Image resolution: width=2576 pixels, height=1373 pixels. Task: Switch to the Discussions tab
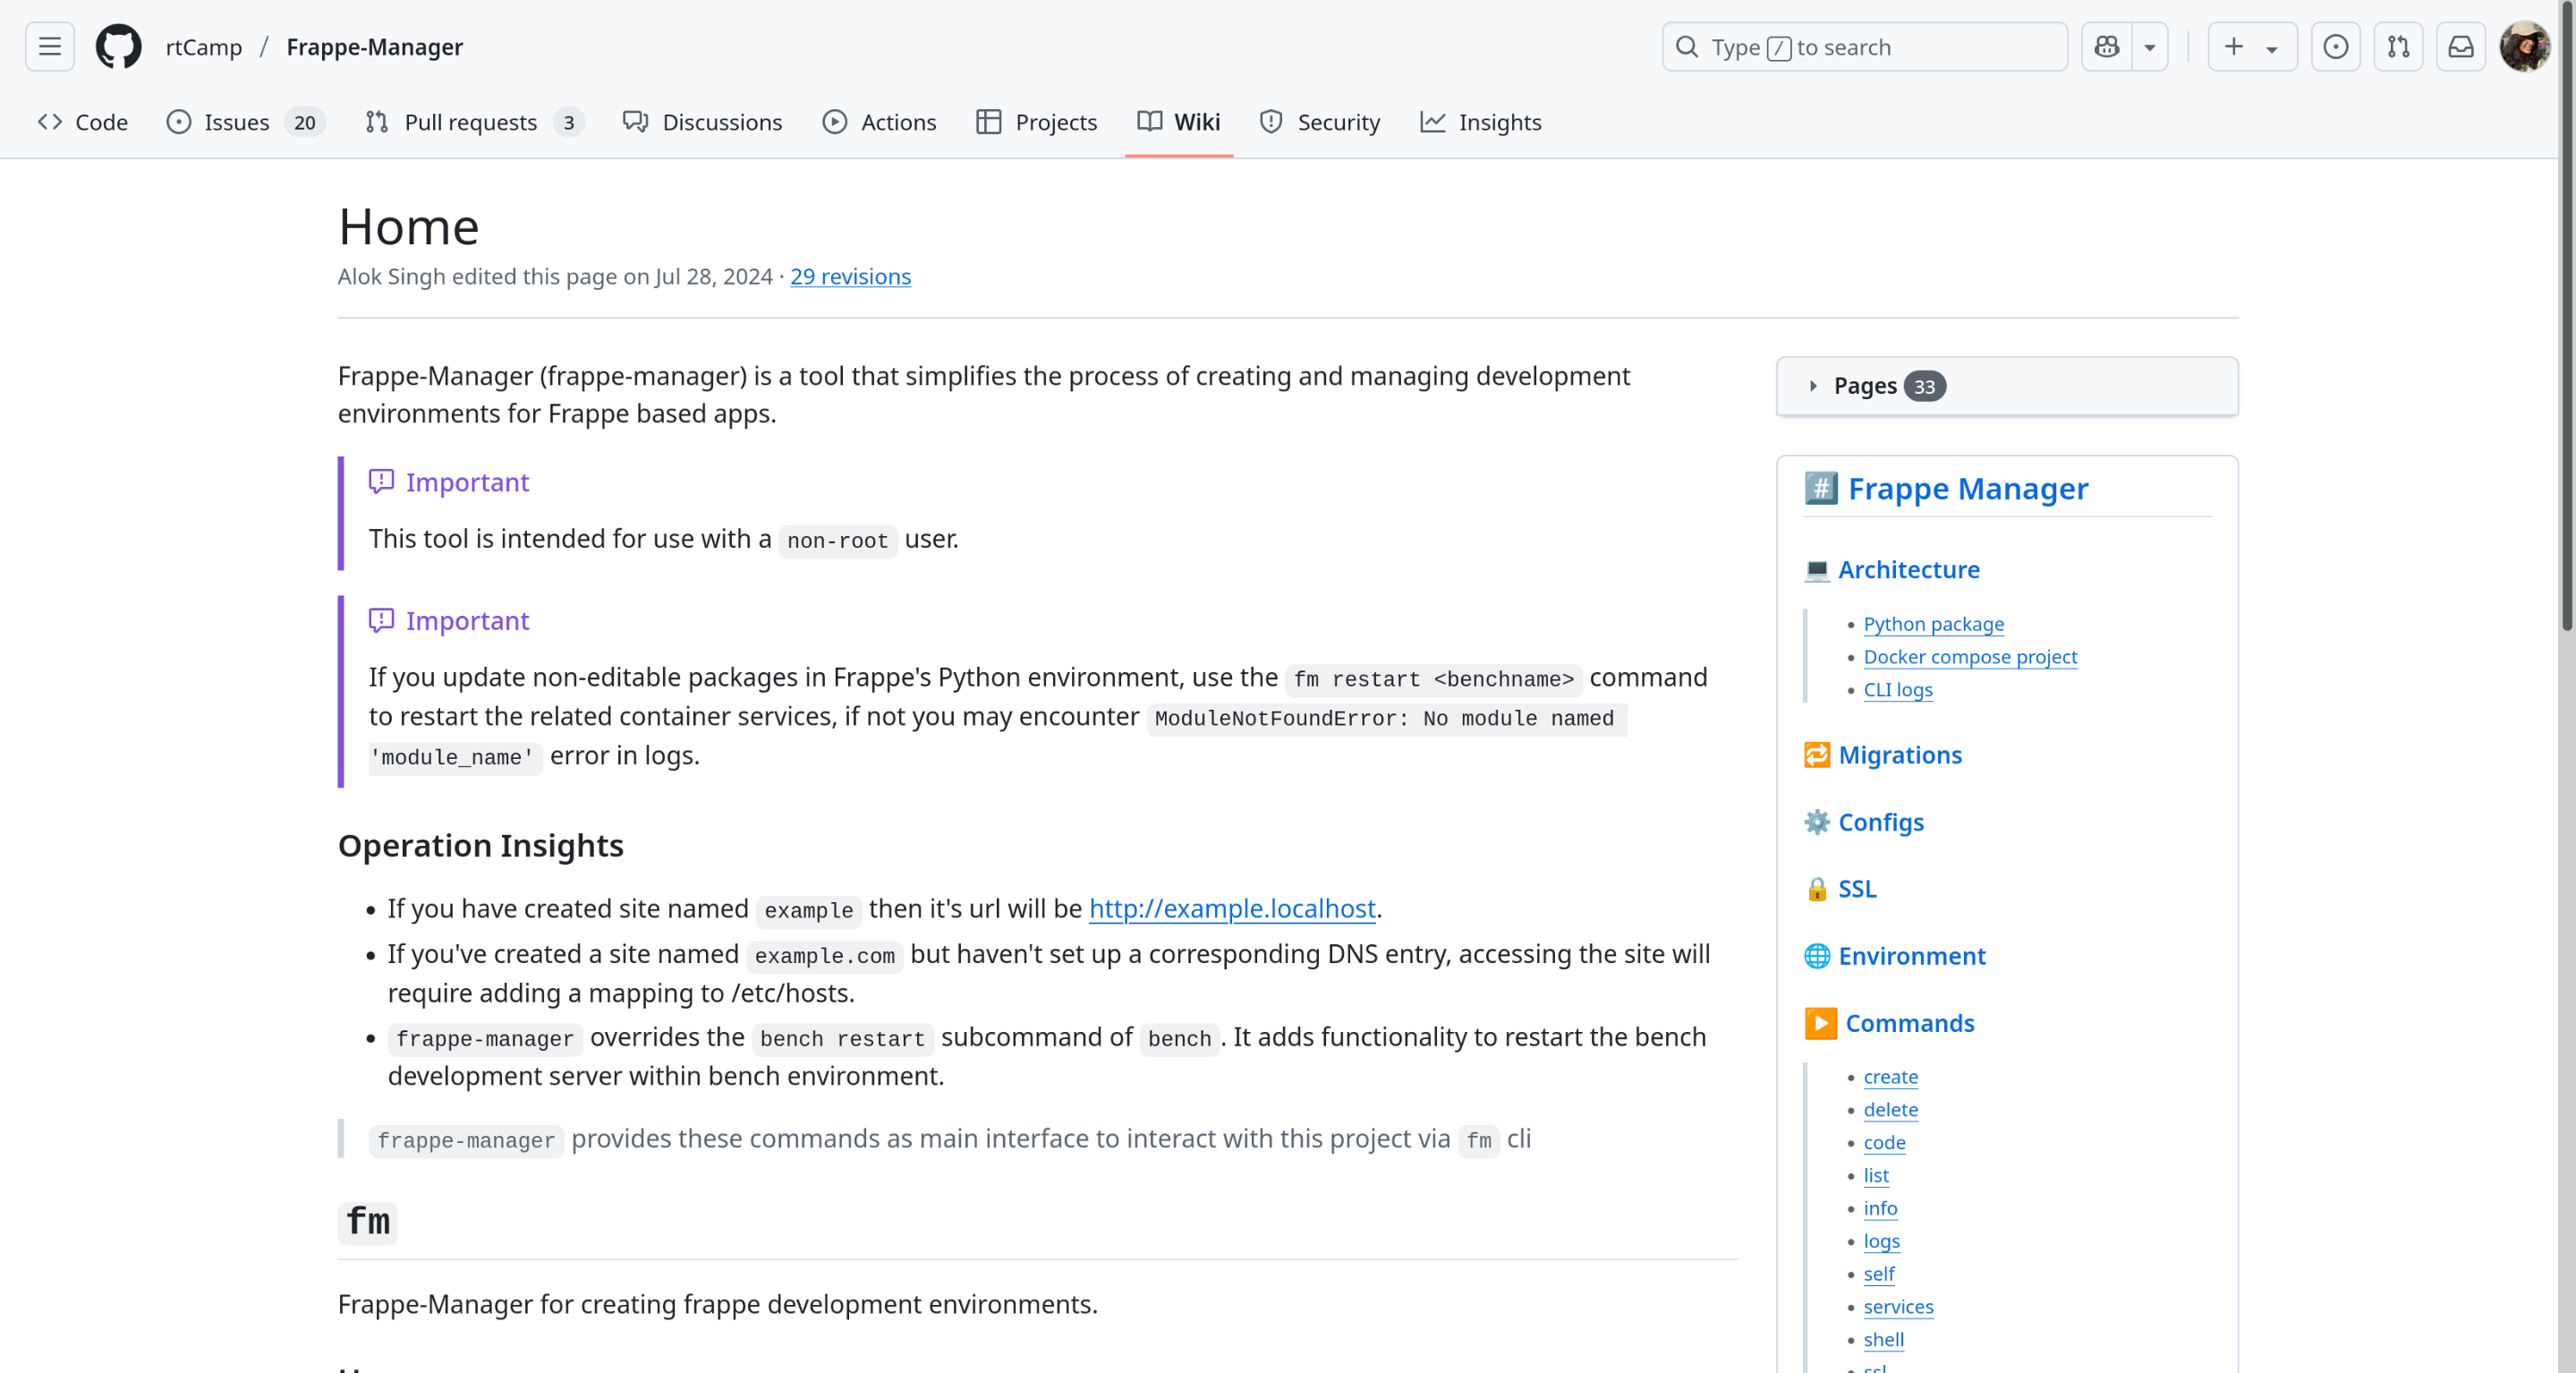703,122
